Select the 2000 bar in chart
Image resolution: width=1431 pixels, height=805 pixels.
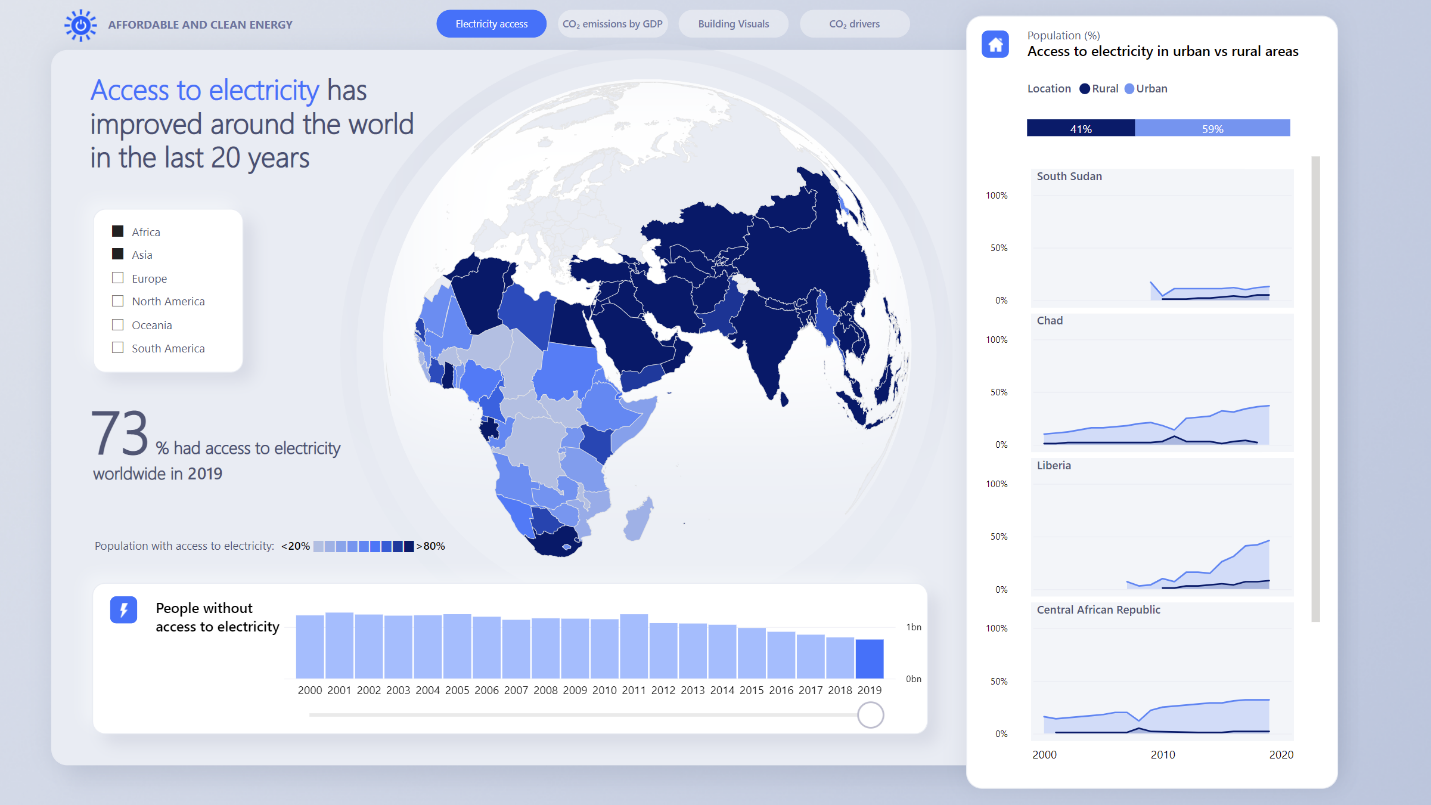point(310,647)
